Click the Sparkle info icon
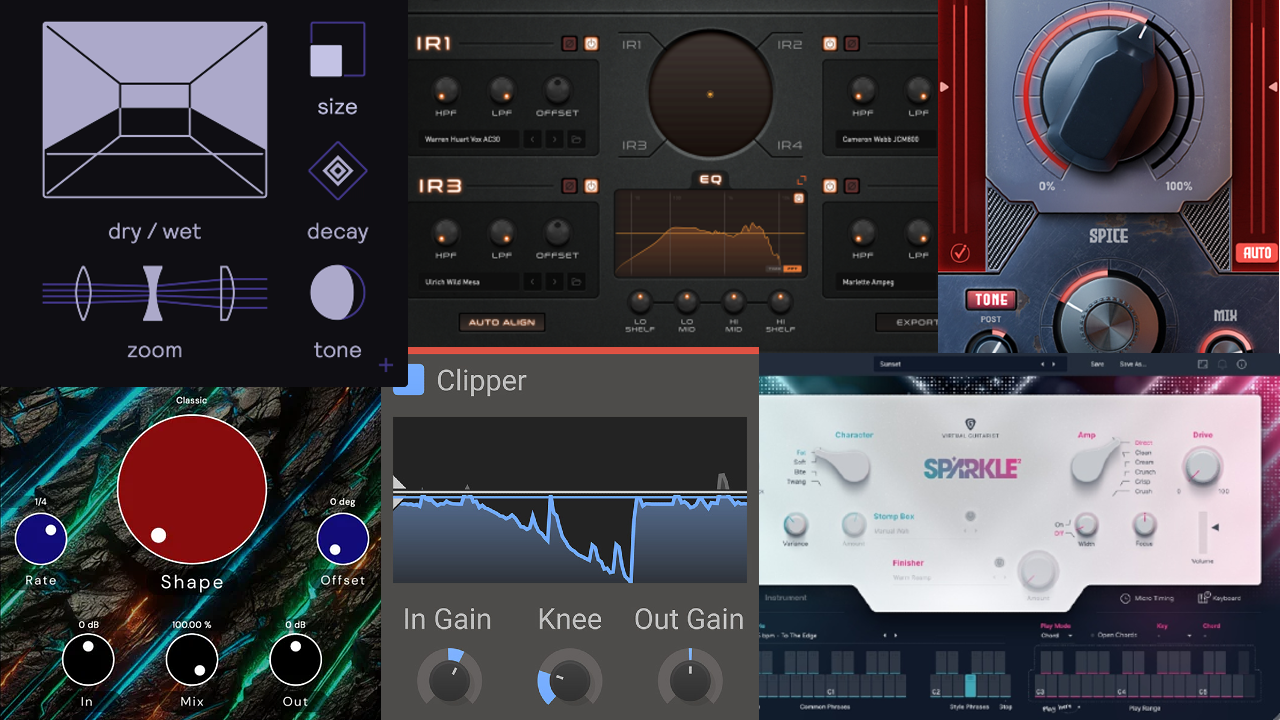Screen dimensions: 1280x720 tap(1241, 364)
